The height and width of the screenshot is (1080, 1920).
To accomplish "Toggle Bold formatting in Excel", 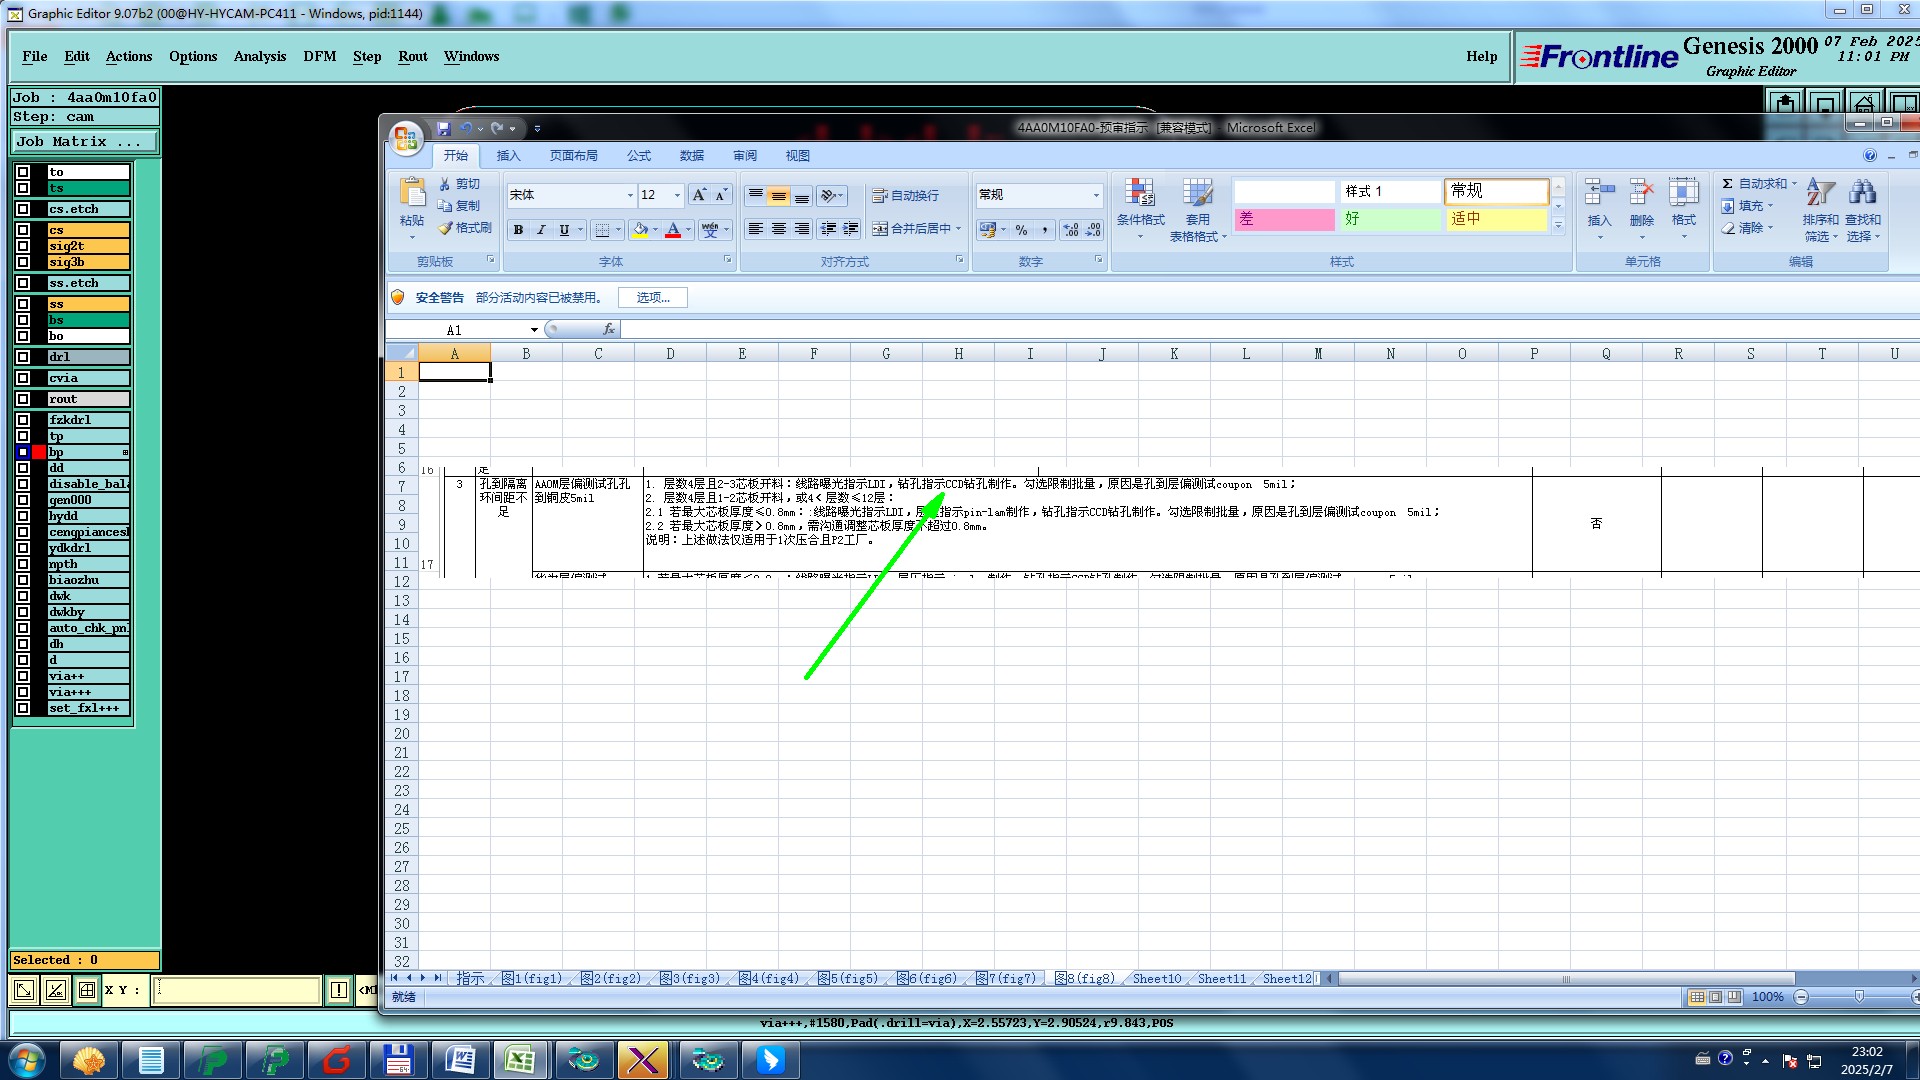I will click(518, 230).
